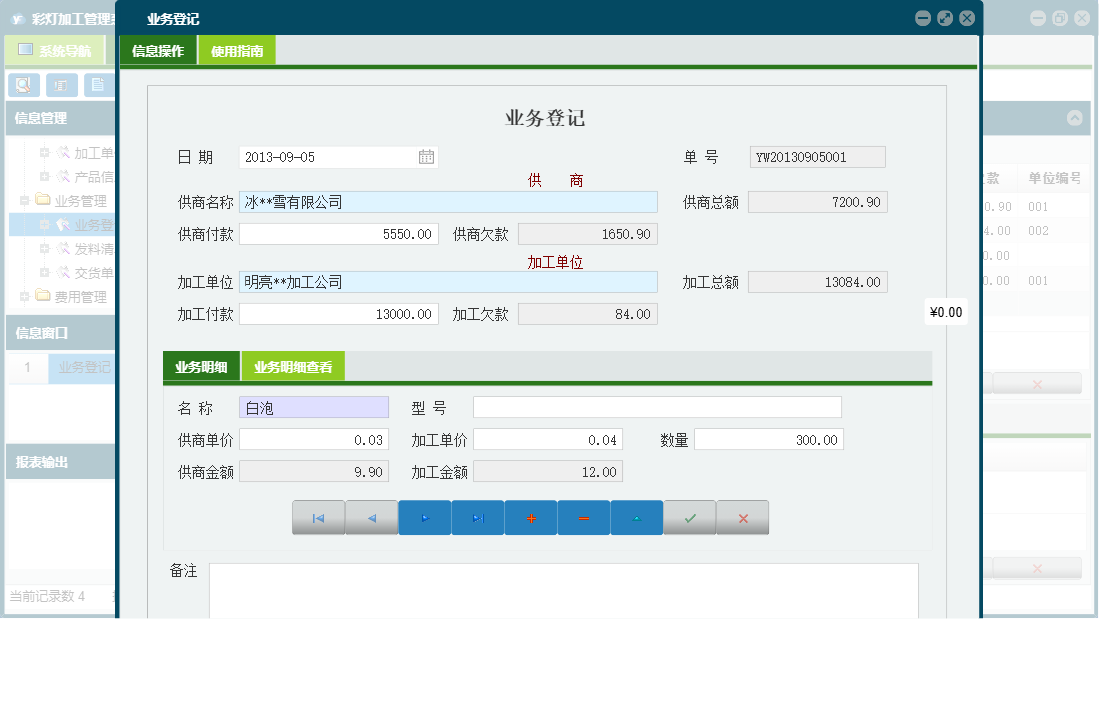The width and height of the screenshot is (1099, 705).
Task: Click the add record plus icon
Action: point(531,517)
